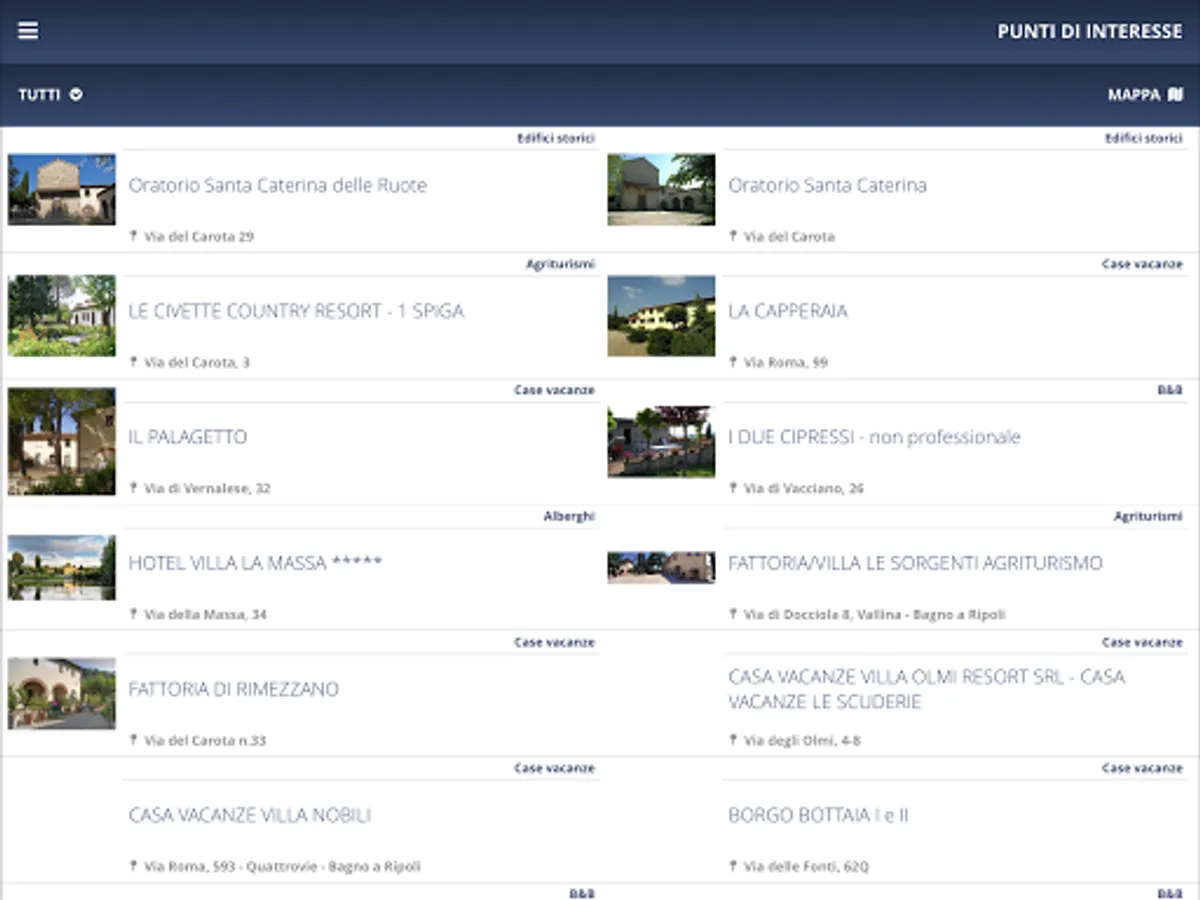Click 'Case vacanze' label above CASA VACANZE VILLA NOBILI
1200x900 pixels.
554,768
